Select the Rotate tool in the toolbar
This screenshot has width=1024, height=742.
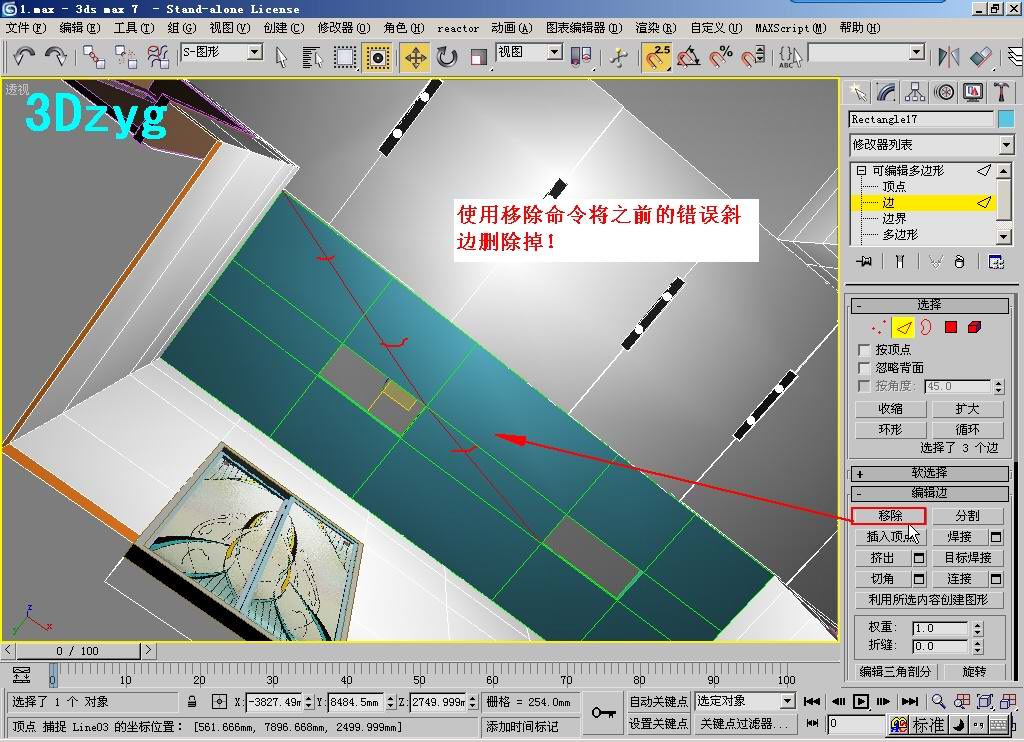coord(447,57)
